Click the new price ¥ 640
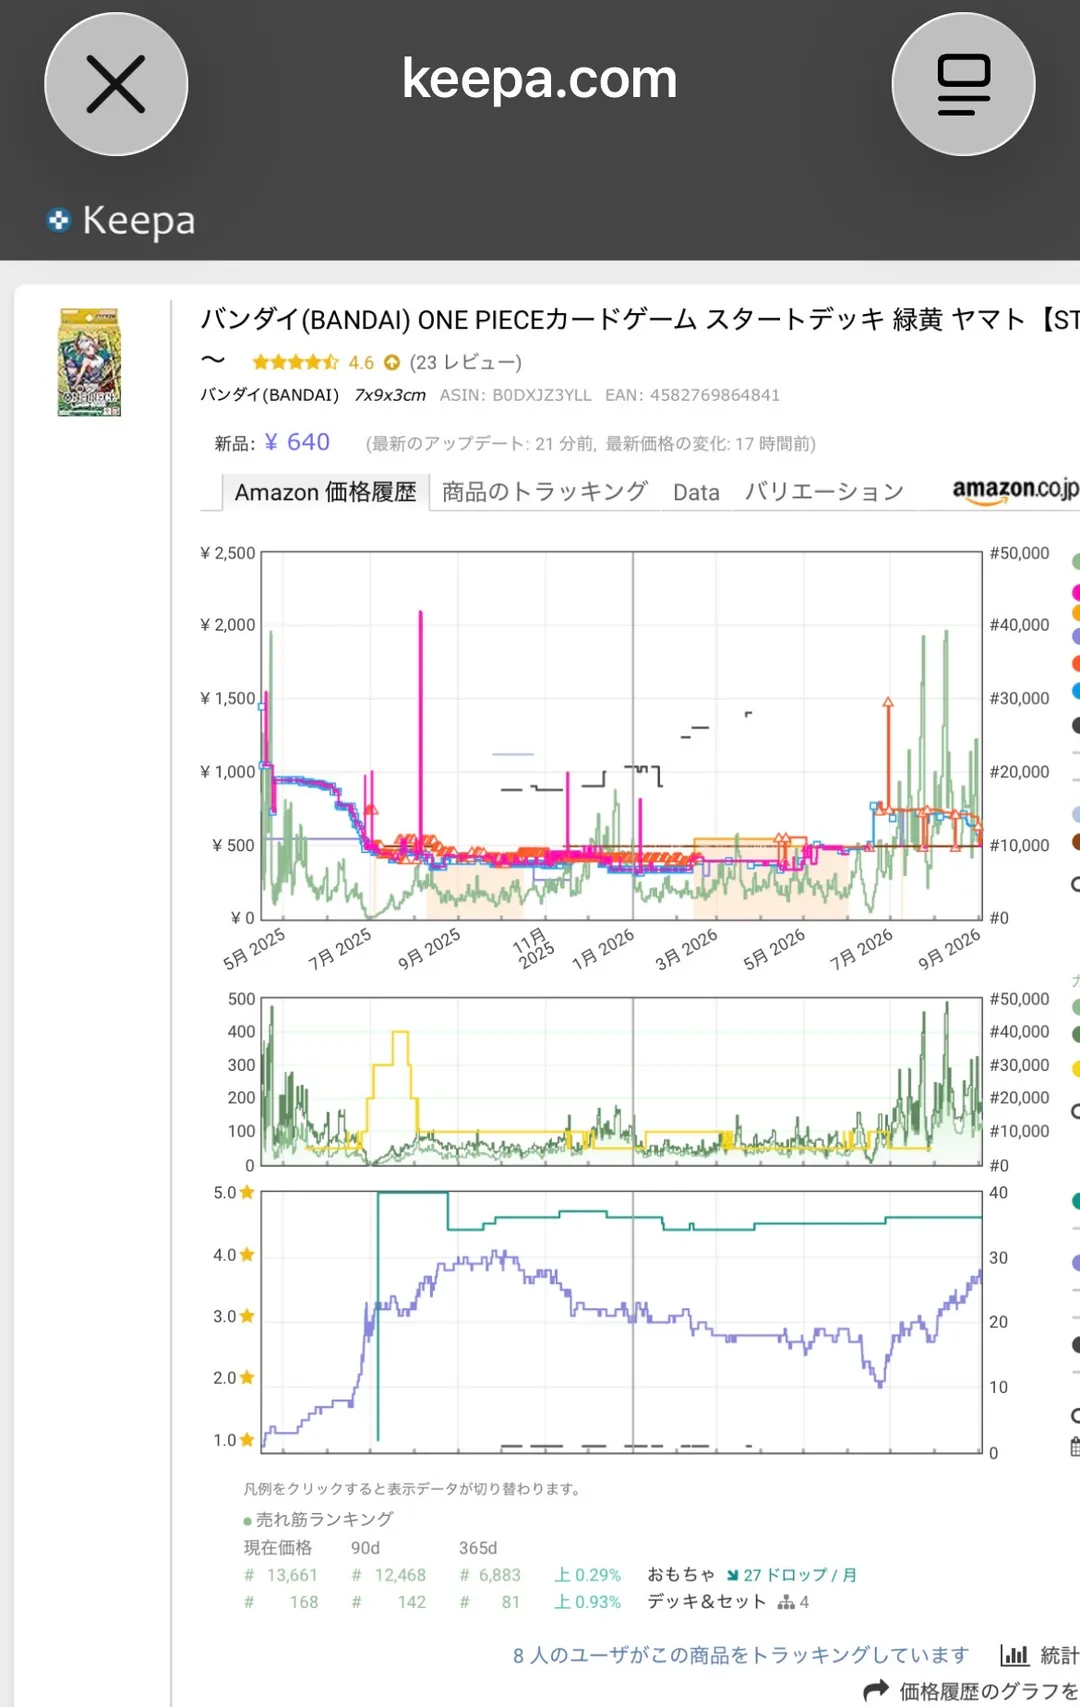Image resolution: width=1080 pixels, height=1707 pixels. [297, 442]
